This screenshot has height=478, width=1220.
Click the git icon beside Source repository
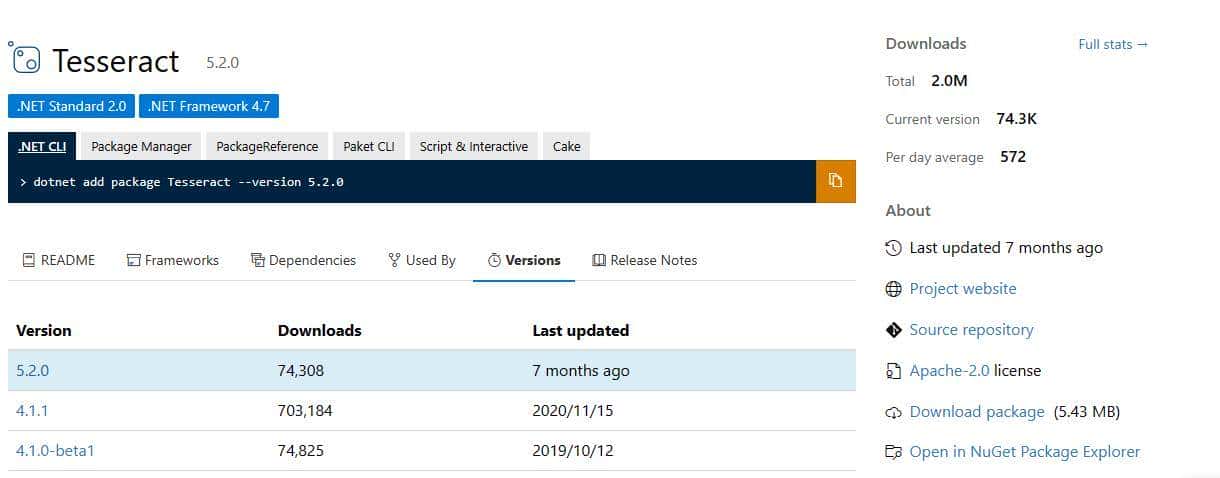894,330
